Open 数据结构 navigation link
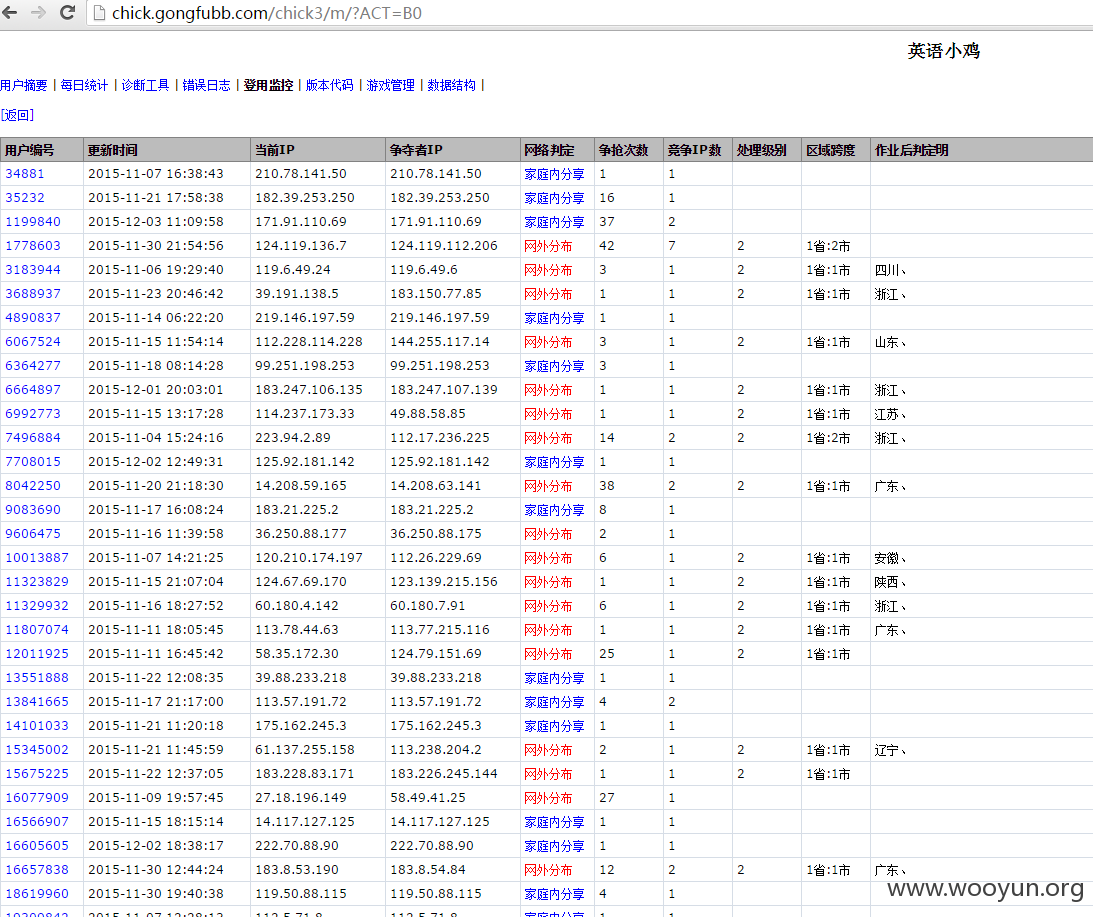Image resolution: width=1093 pixels, height=917 pixels. (x=452, y=85)
